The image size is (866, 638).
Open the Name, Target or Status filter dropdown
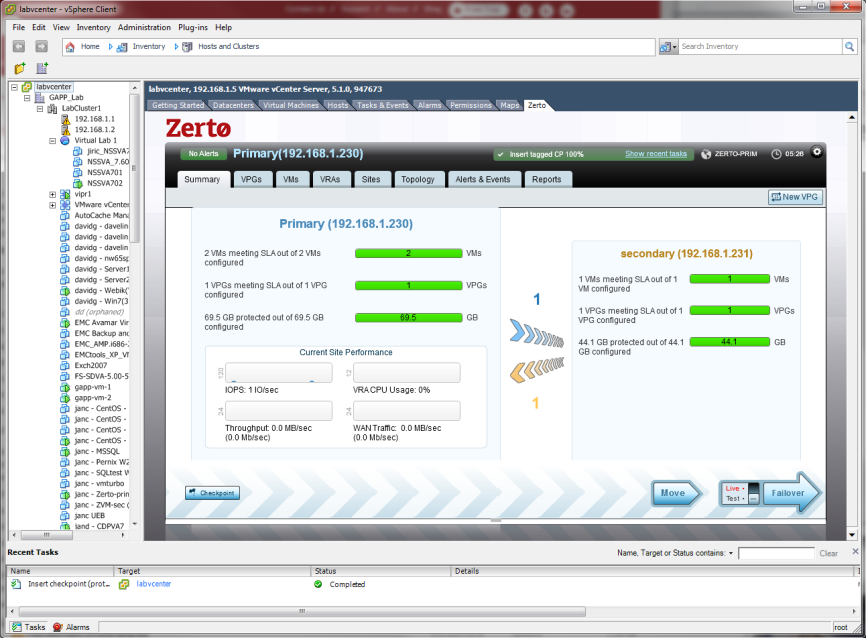(731, 553)
